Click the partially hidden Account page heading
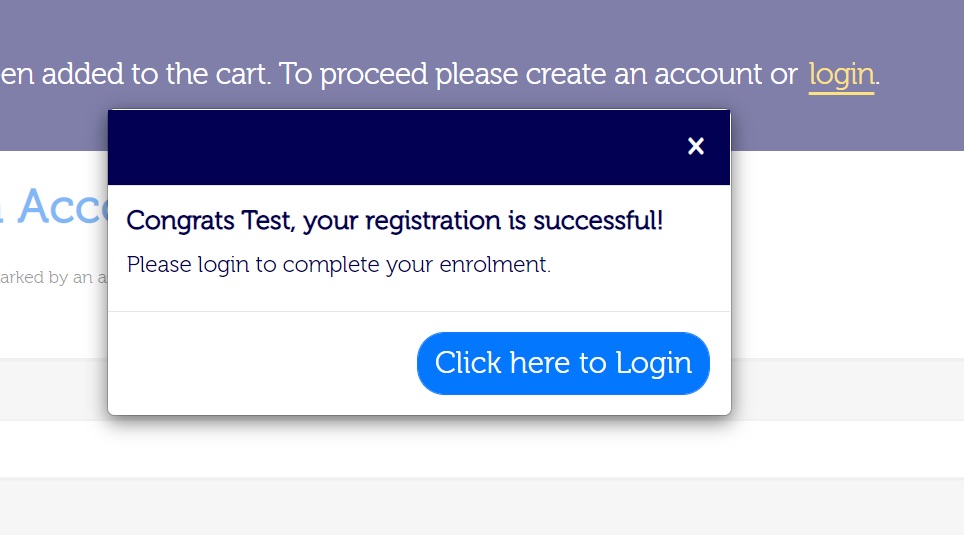This screenshot has height=535, width=964. 62,207
